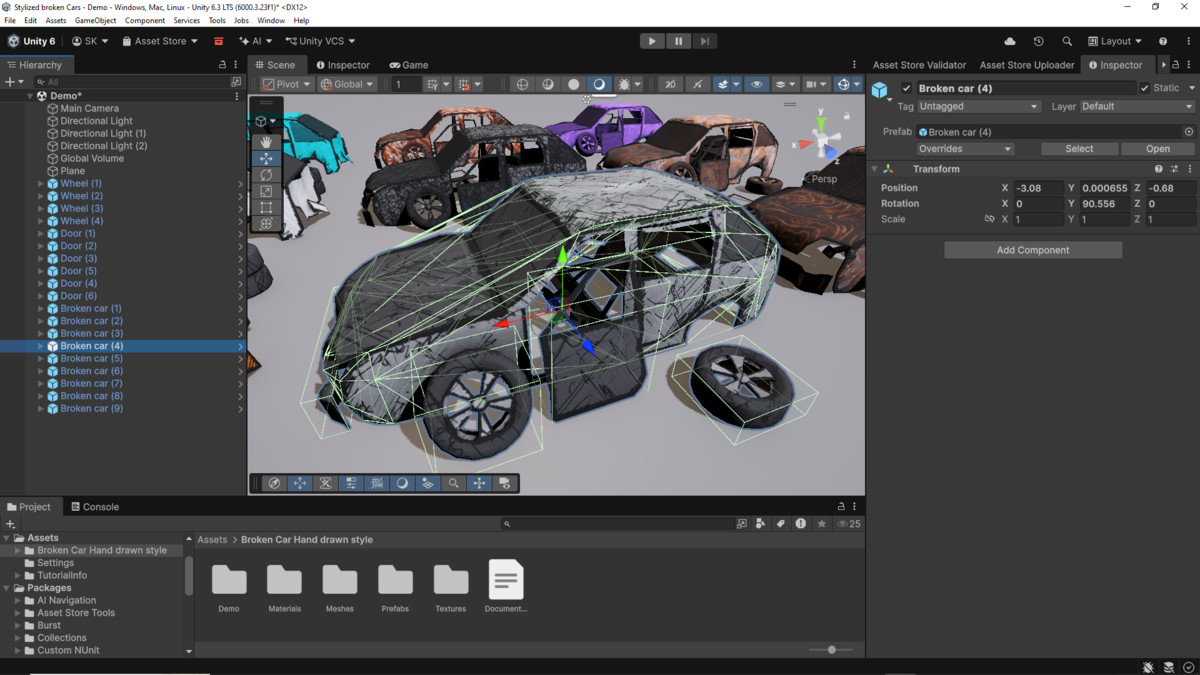Open the Layer dropdown Default

click(1137, 106)
